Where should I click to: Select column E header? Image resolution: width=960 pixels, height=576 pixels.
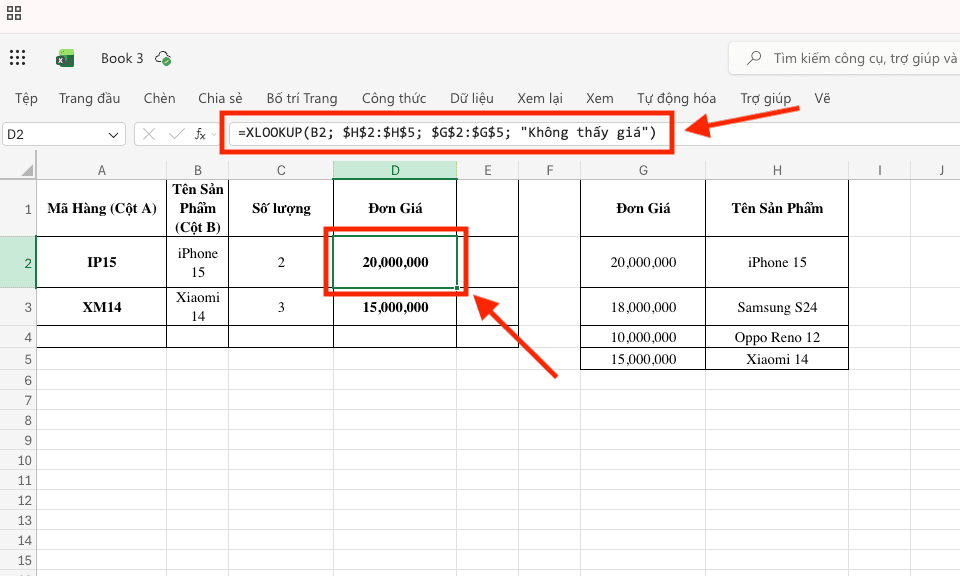[x=488, y=170]
